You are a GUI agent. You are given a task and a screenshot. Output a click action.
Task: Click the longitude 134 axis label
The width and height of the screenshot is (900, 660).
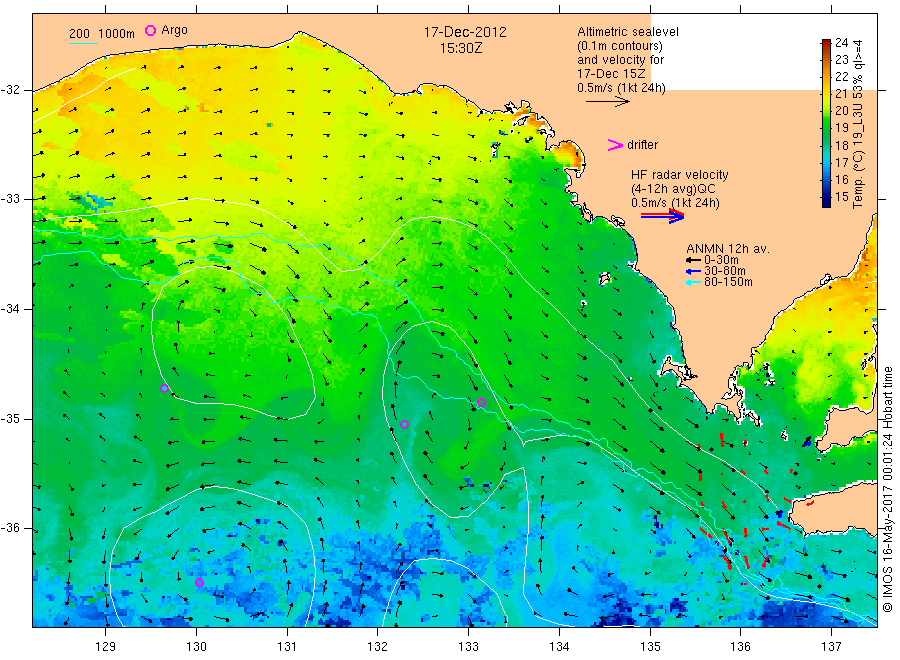tap(559, 646)
